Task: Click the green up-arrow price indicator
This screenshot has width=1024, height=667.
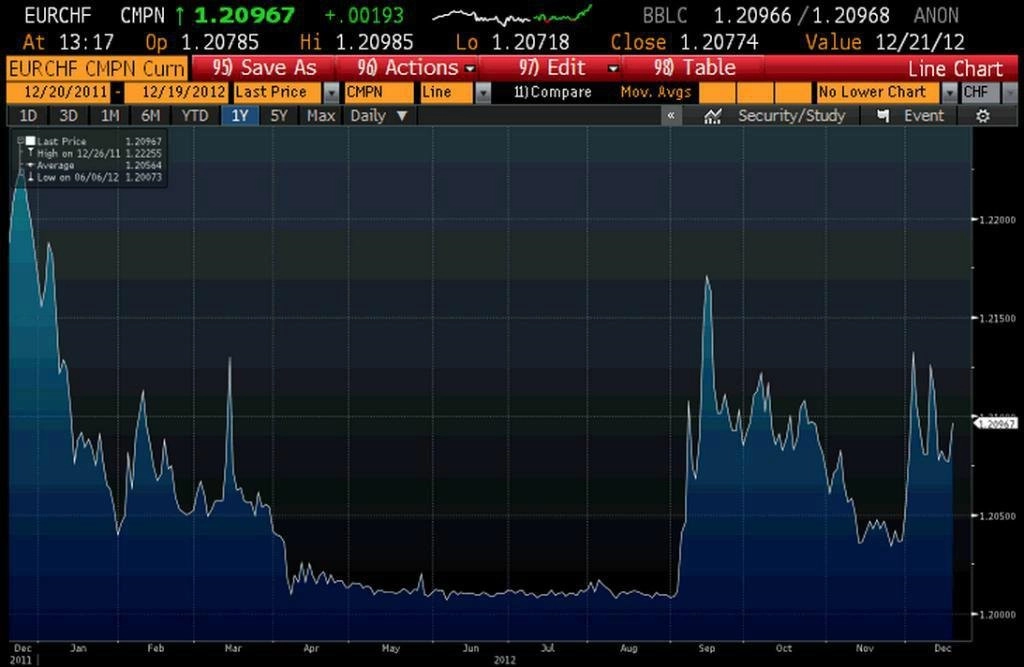Action: 180,16
